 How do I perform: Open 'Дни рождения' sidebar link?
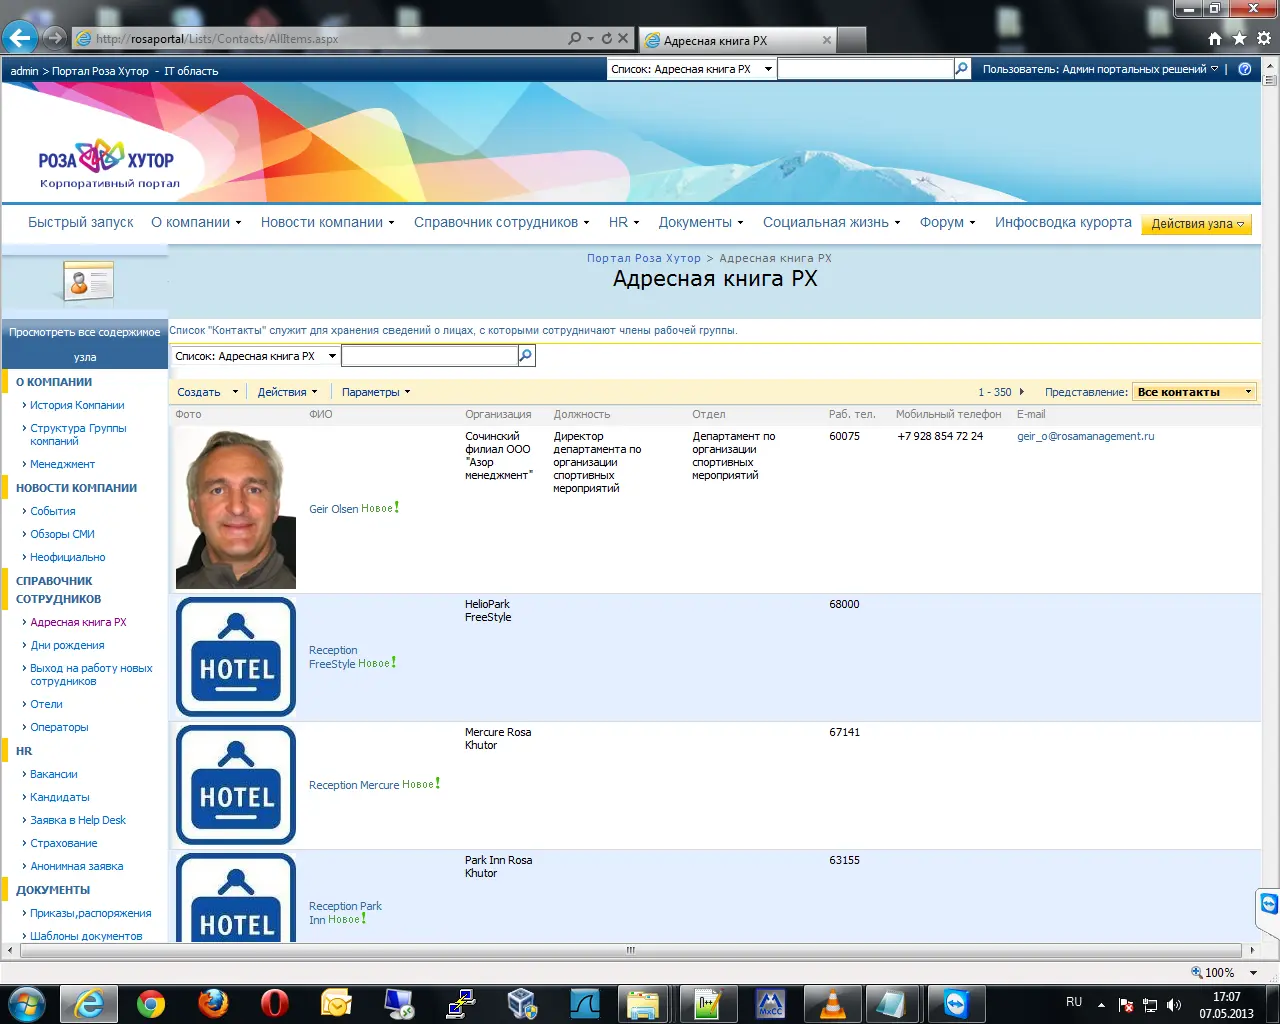click(x=67, y=645)
